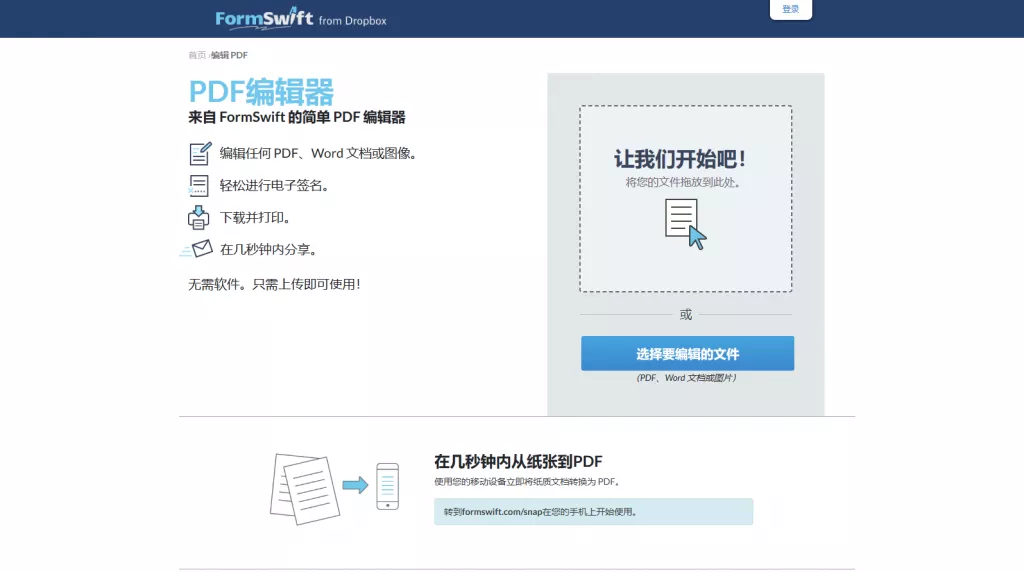Click the paper documents illustration
The image size is (1024, 572).
(305, 489)
